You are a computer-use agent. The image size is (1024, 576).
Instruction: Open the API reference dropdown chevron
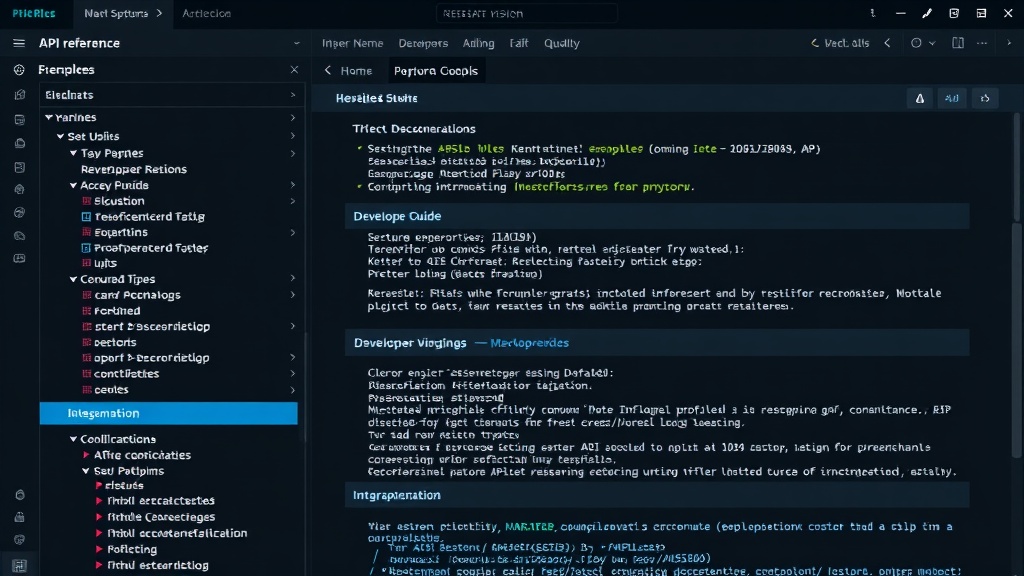click(296, 43)
